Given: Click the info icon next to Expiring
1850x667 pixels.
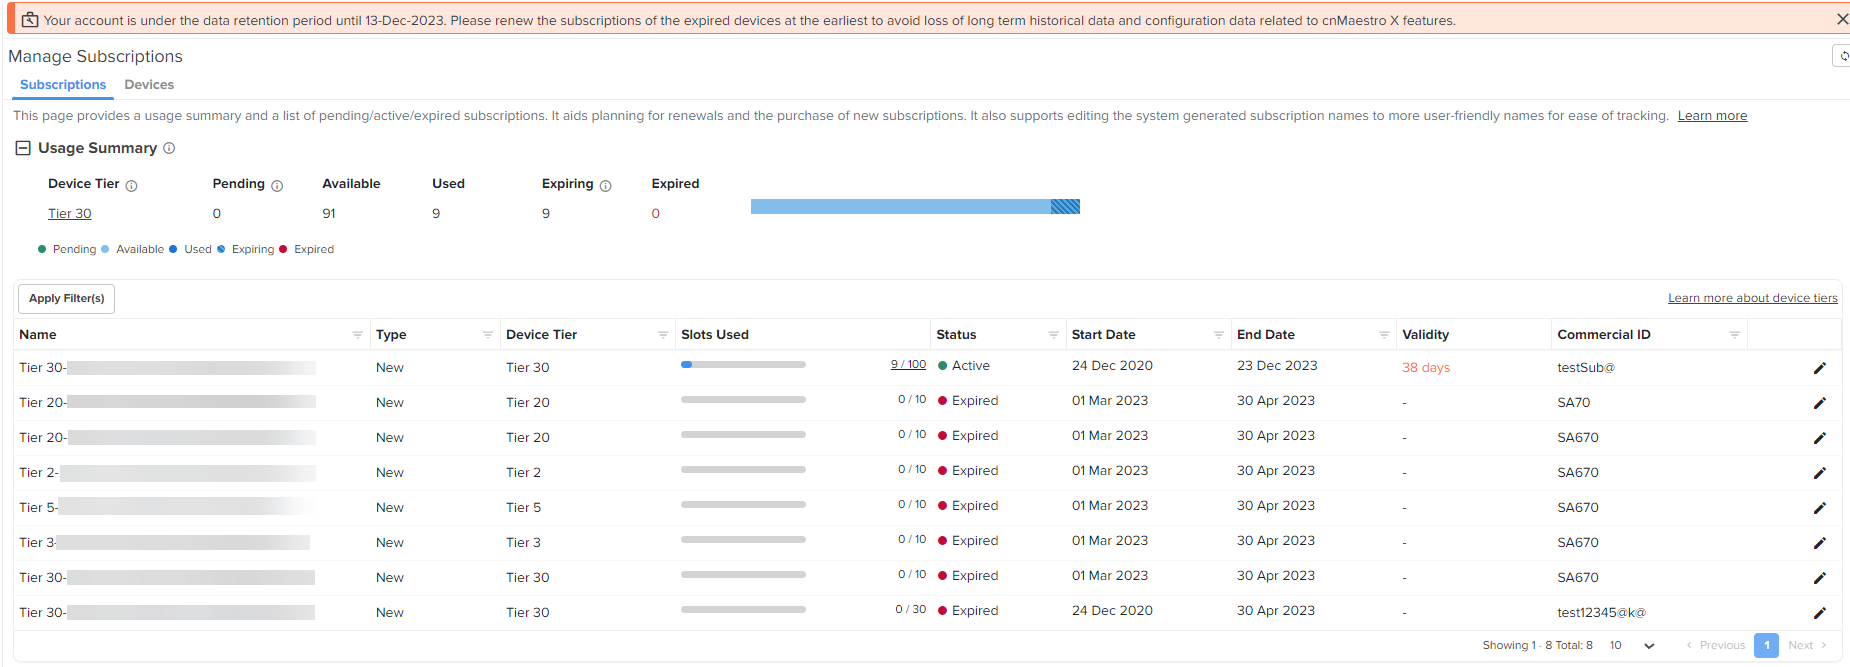Looking at the screenshot, I should pyautogui.click(x=605, y=185).
